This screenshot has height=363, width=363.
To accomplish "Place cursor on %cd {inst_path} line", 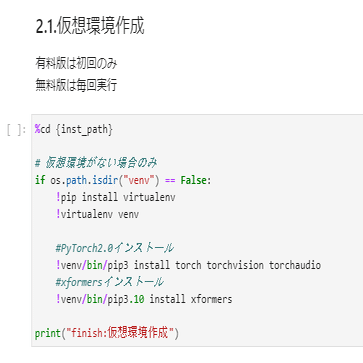I will [74, 129].
